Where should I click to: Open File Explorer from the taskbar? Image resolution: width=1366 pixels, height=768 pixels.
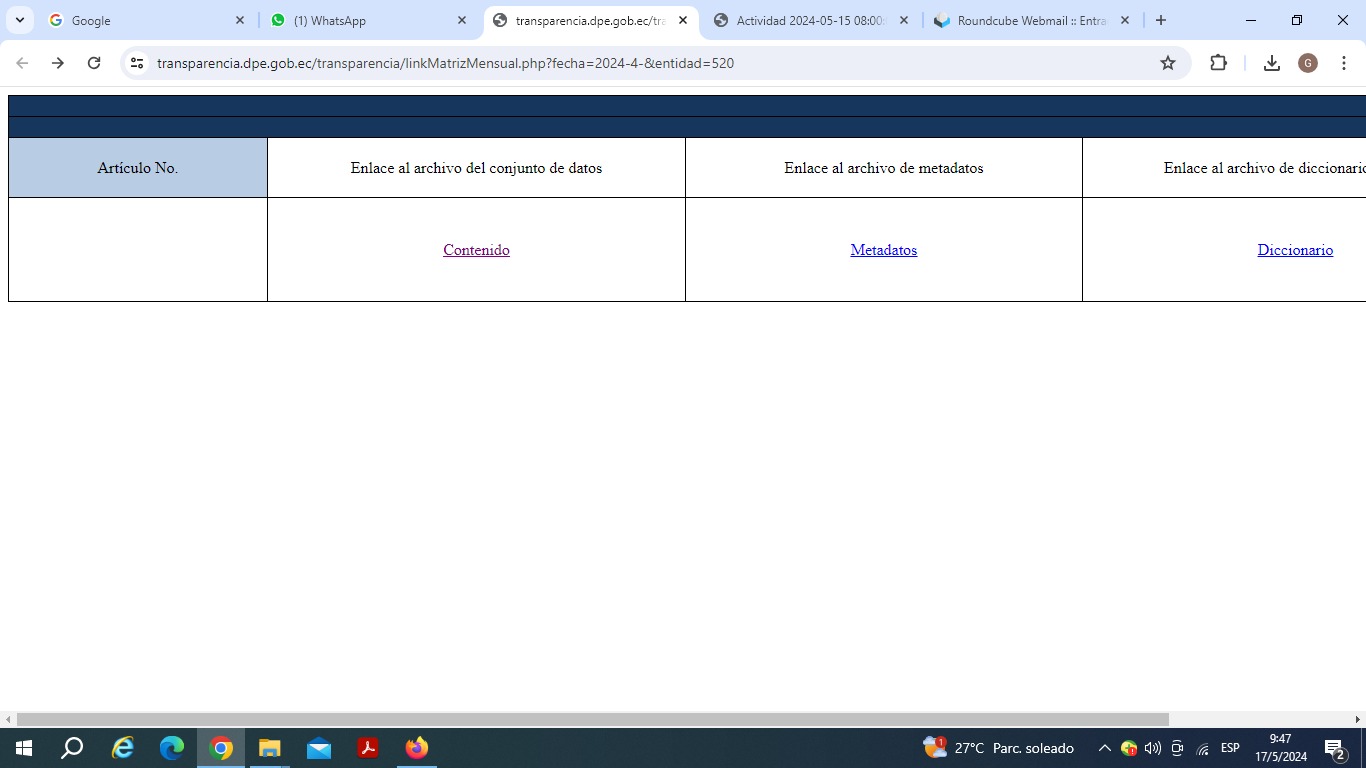pyautogui.click(x=270, y=748)
